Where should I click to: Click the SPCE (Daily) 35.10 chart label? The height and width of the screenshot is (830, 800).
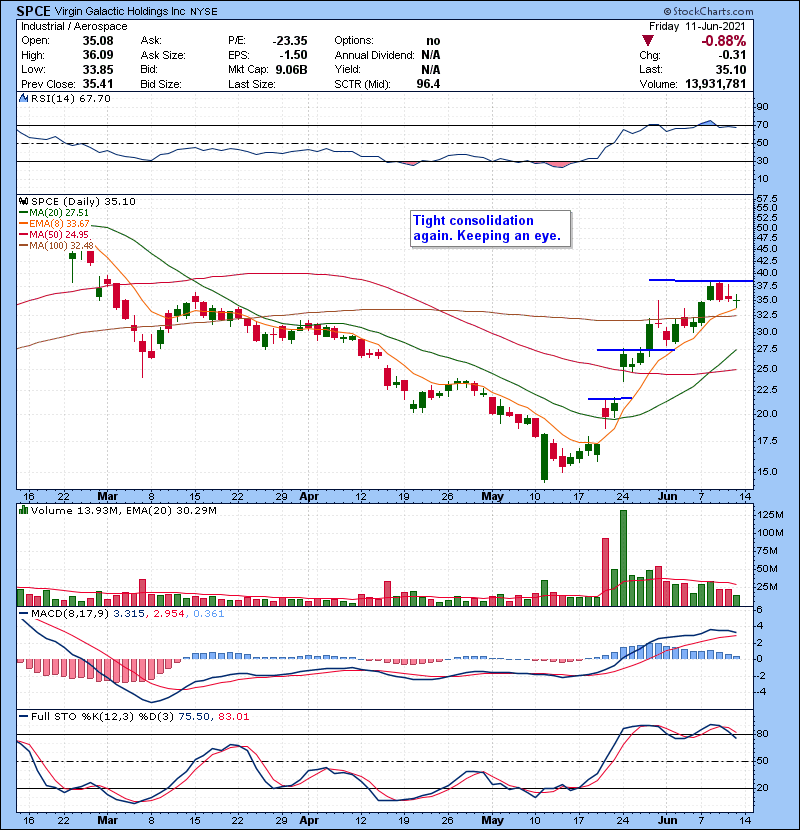[x=83, y=202]
